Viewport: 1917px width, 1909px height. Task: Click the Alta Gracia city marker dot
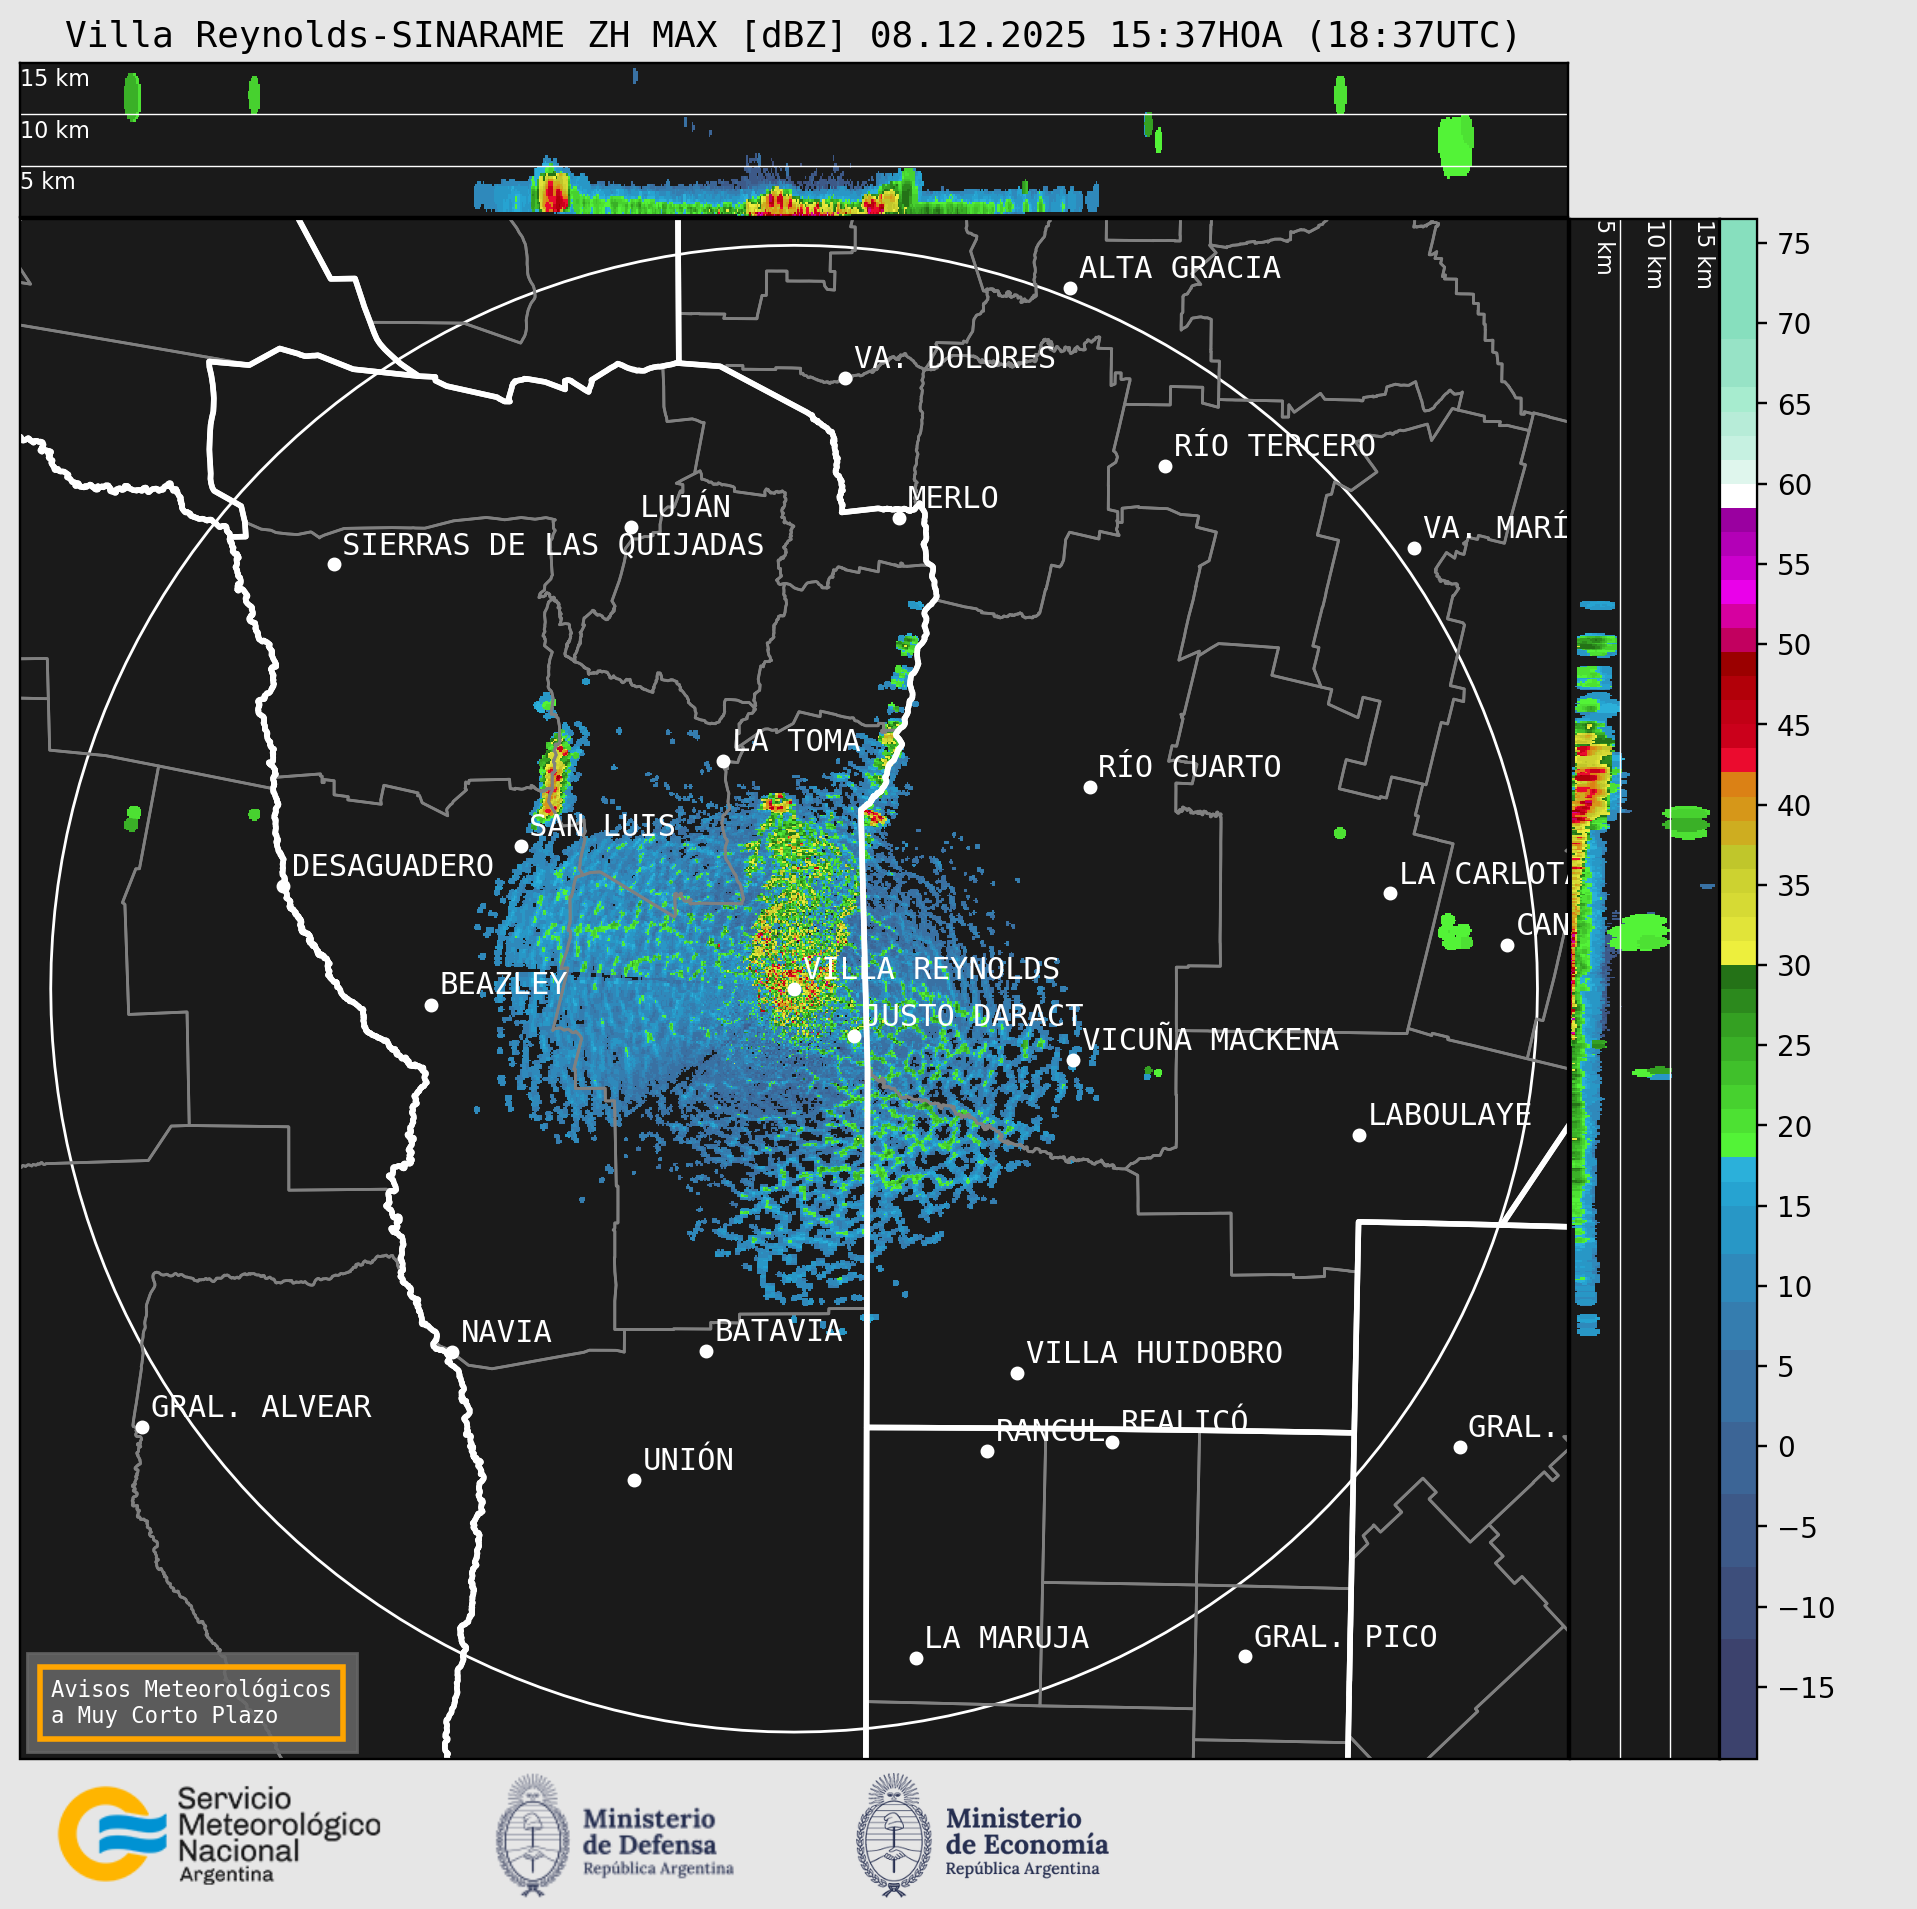(1070, 288)
